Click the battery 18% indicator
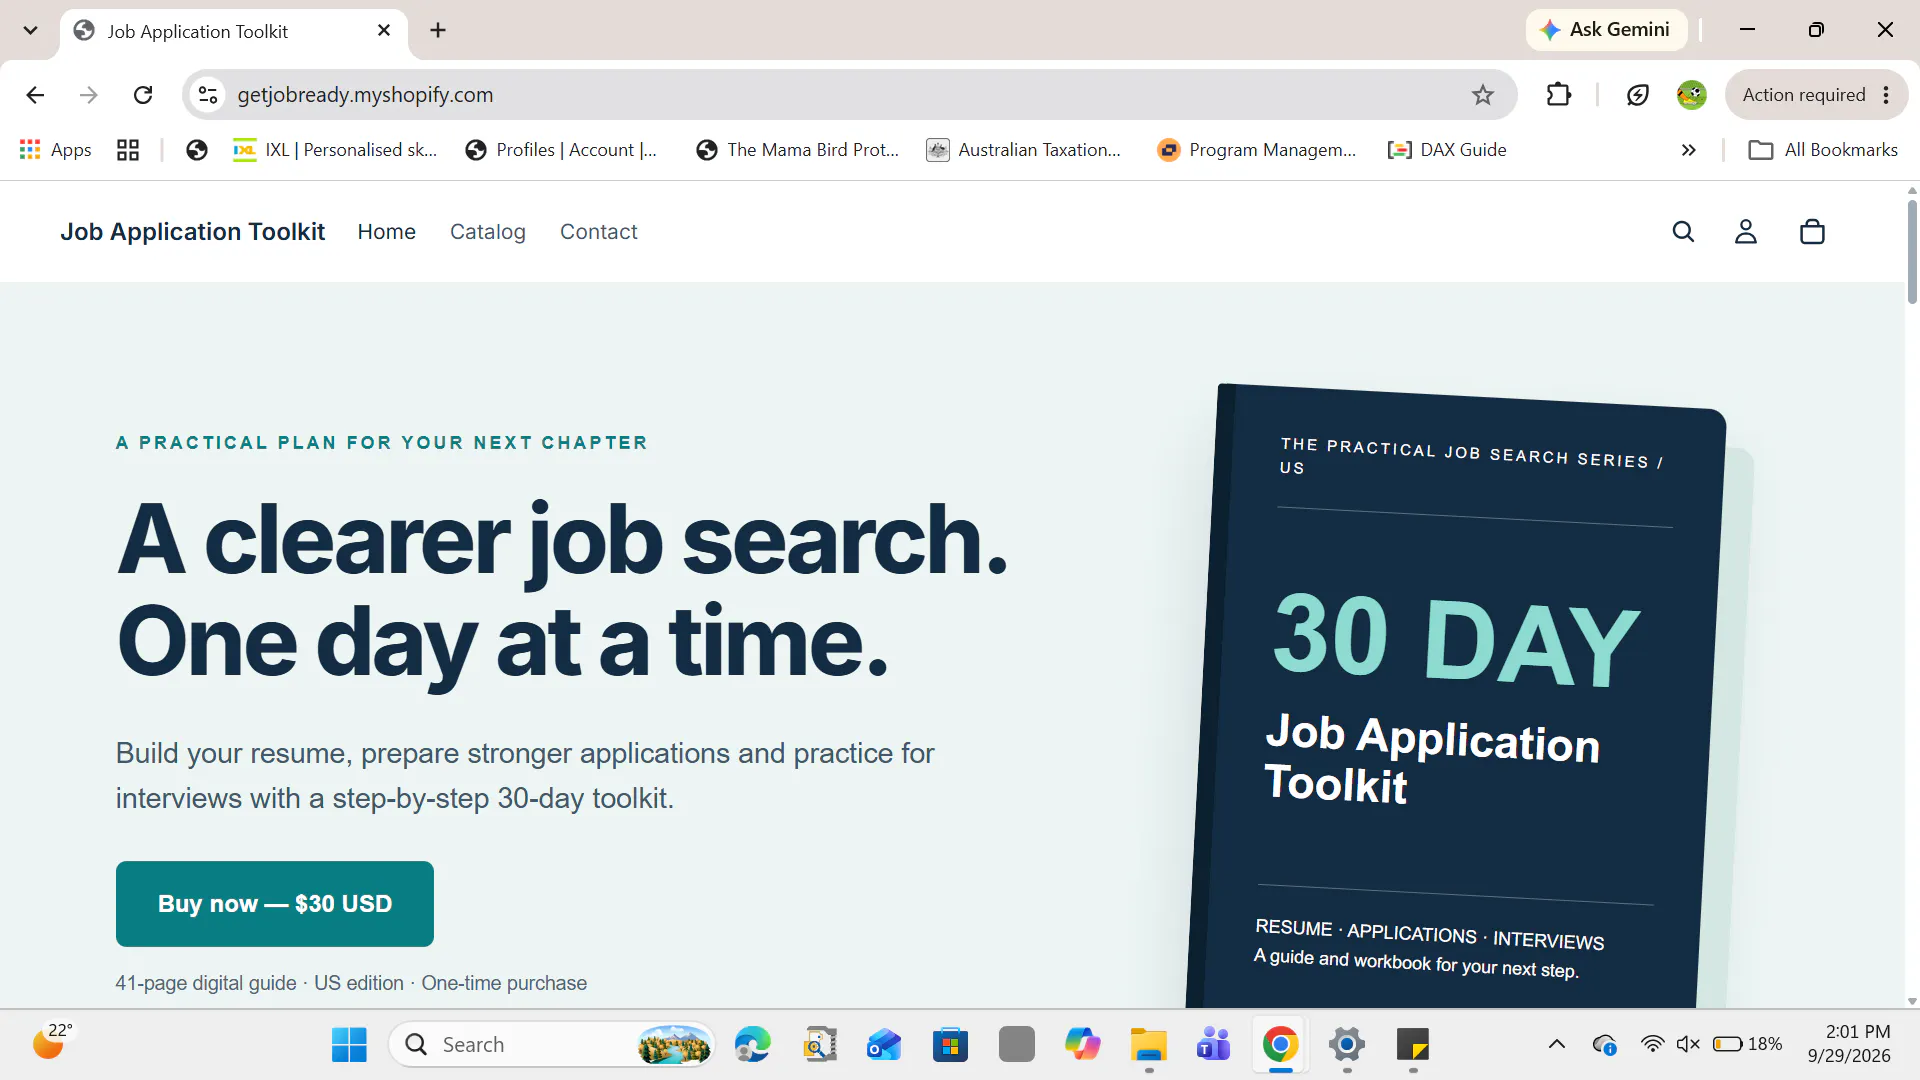Image resolution: width=1920 pixels, height=1080 pixels. 1747,1044
